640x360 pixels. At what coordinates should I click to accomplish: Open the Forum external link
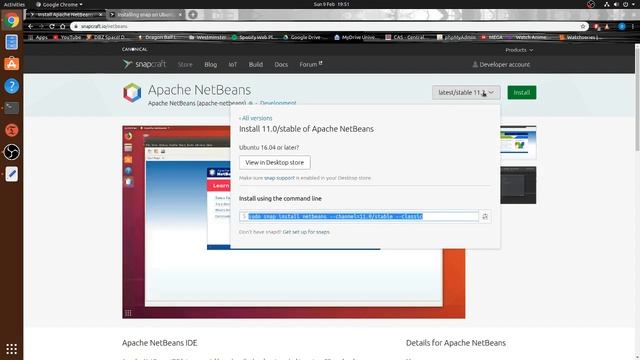click(311, 64)
